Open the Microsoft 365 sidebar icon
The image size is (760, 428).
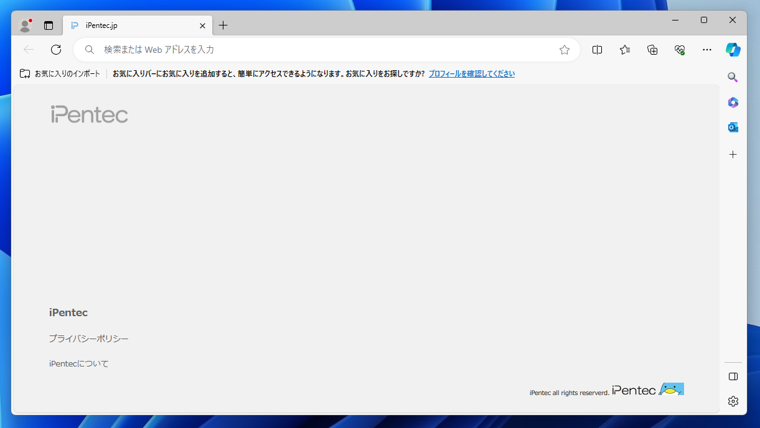point(733,102)
